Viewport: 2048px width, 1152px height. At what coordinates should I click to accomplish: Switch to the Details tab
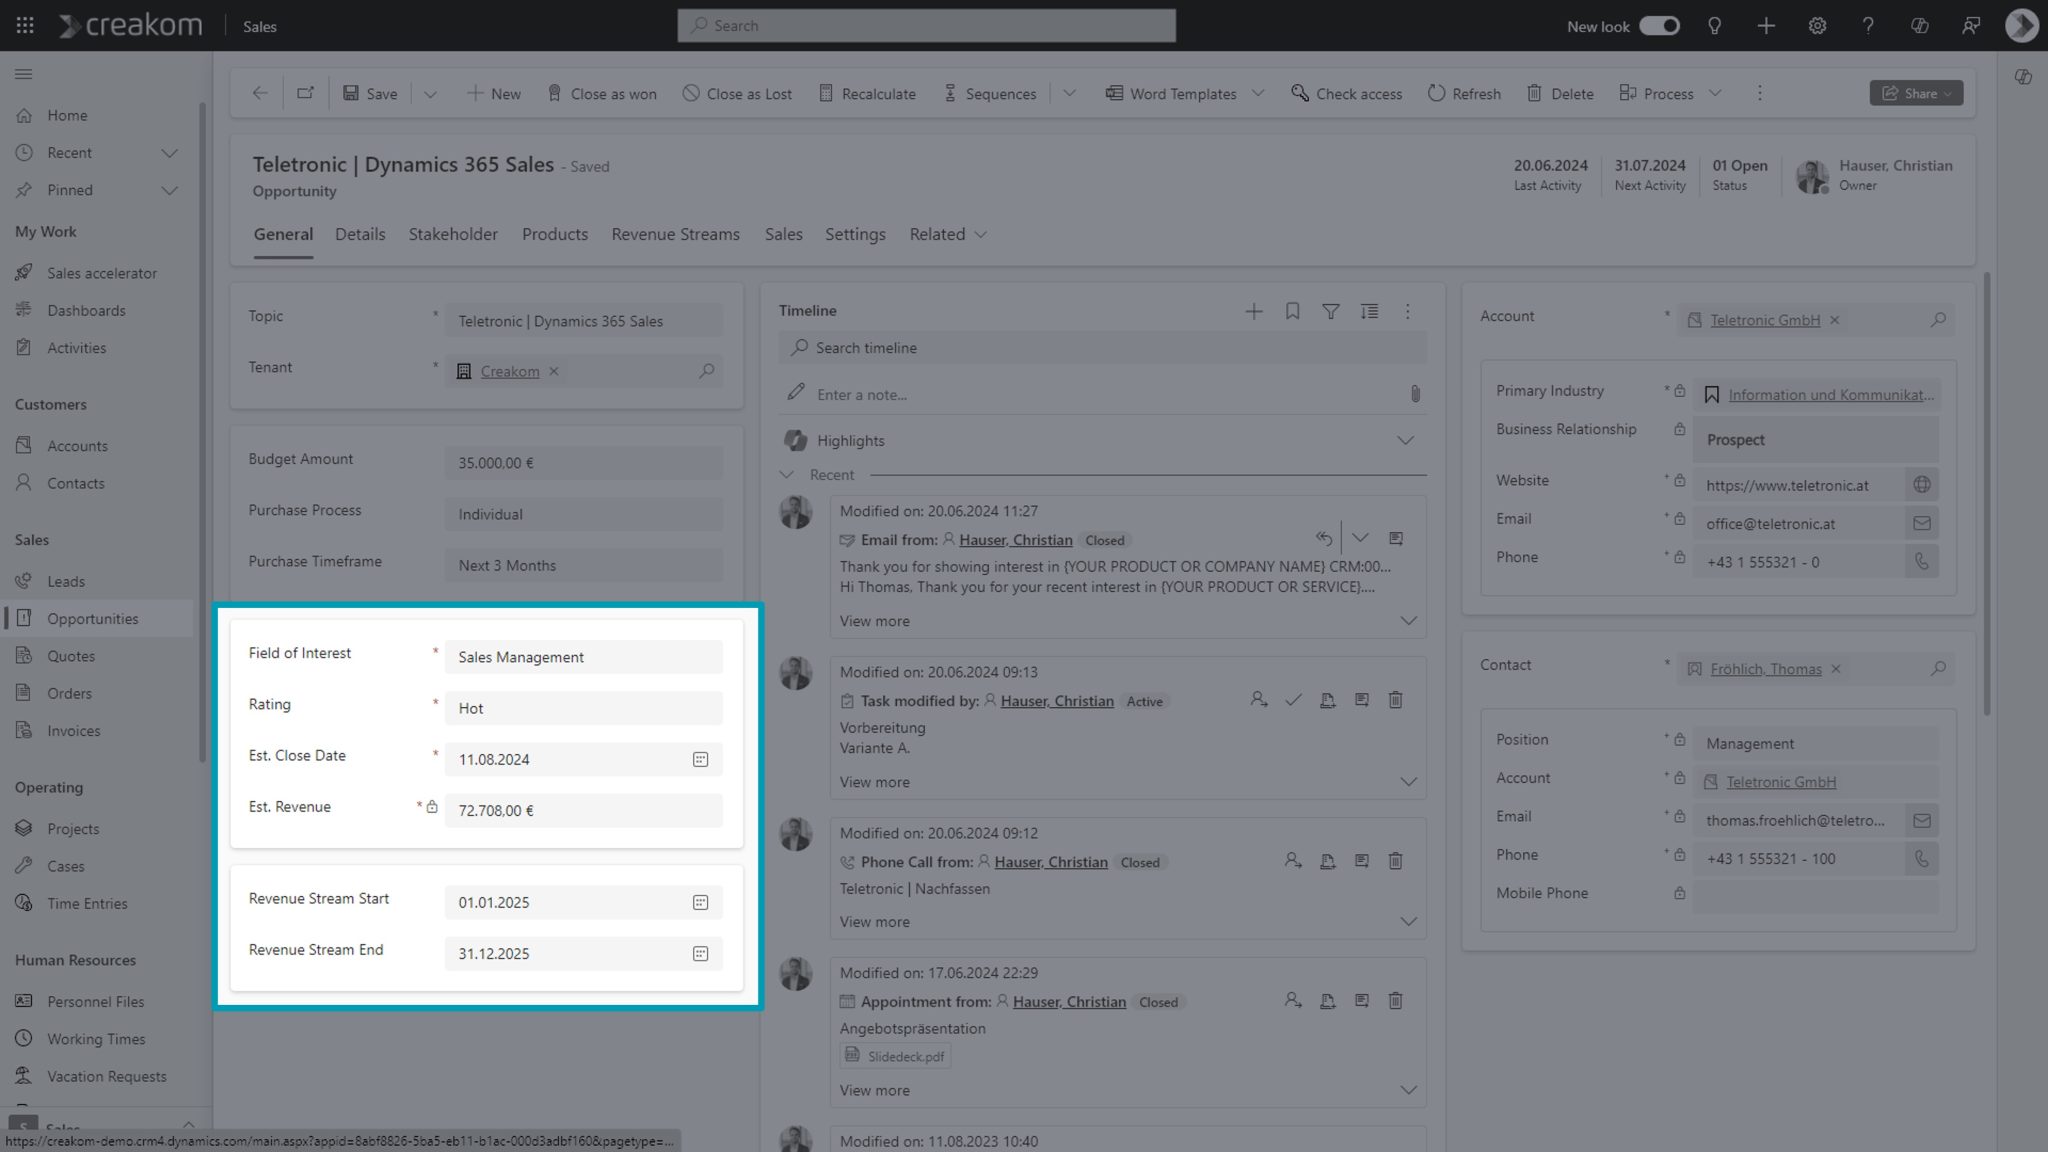360,234
